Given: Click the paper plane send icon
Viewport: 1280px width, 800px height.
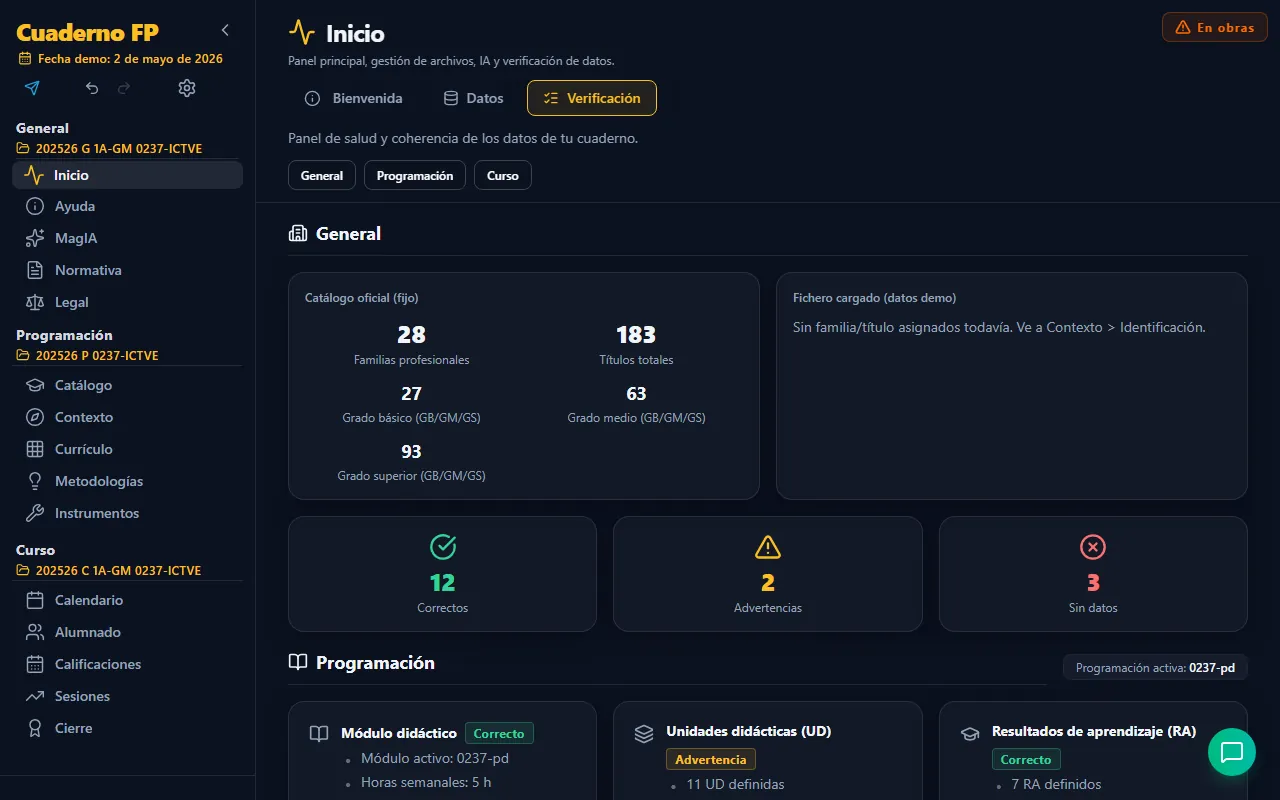Looking at the screenshot, I should coord(32,88).
